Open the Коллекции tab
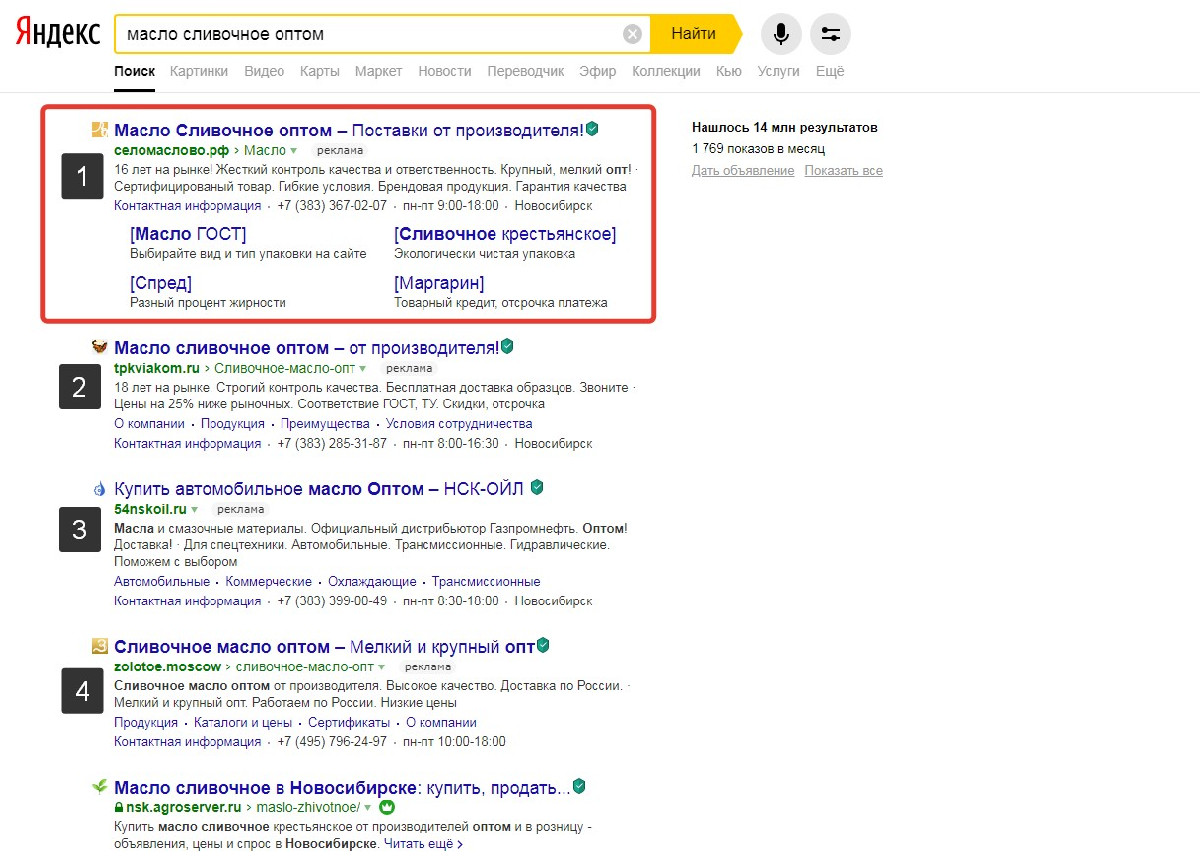Image resolution: width=1200 pixels, height=867 pixels. pyautogui.click(x=667, y=71)
